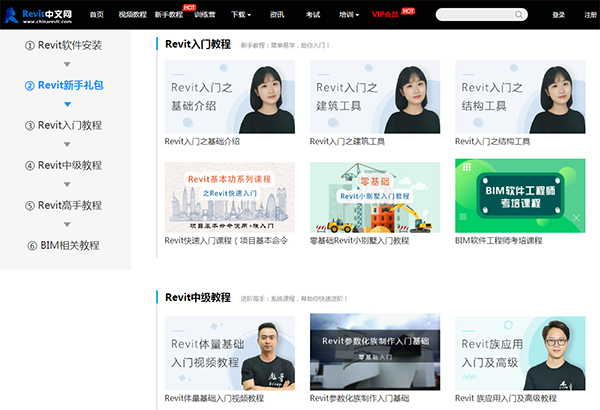600x410 pixels.
Task: Click the Revit入门之建筑工具 caption link
Action: point(347,142)
